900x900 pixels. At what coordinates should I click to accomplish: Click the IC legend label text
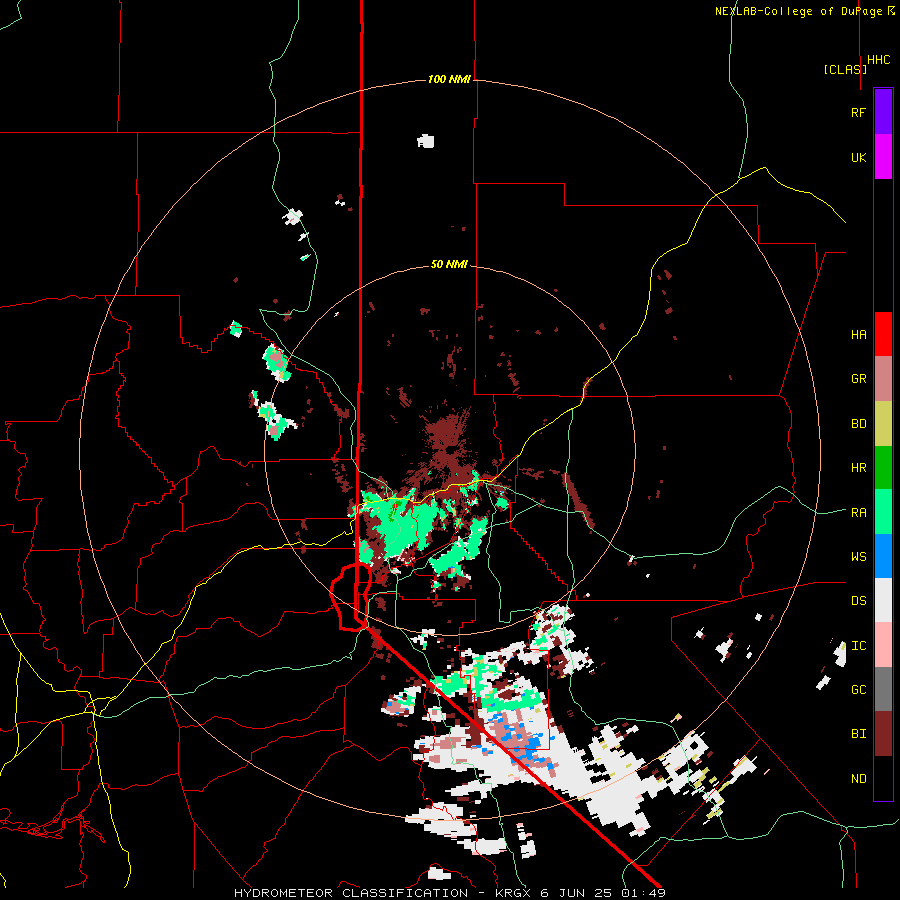pos(859,646)
